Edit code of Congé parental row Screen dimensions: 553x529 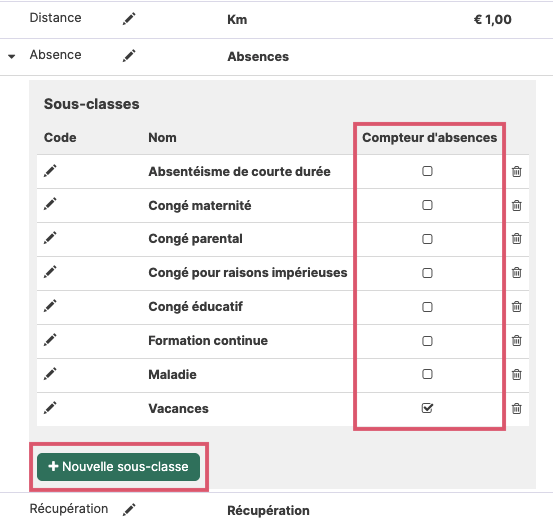tap(50, 238)
